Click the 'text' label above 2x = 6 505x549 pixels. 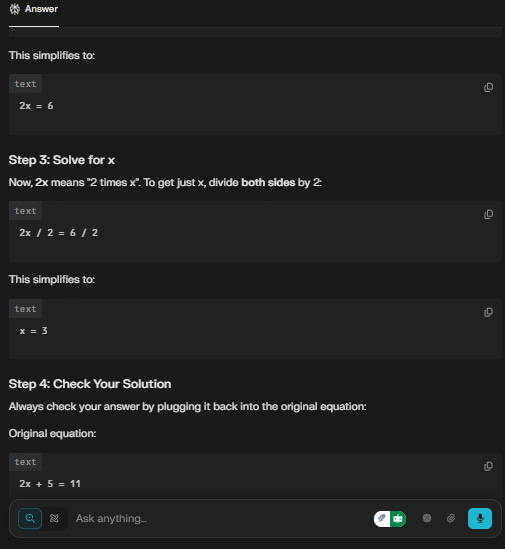point(25,84)
